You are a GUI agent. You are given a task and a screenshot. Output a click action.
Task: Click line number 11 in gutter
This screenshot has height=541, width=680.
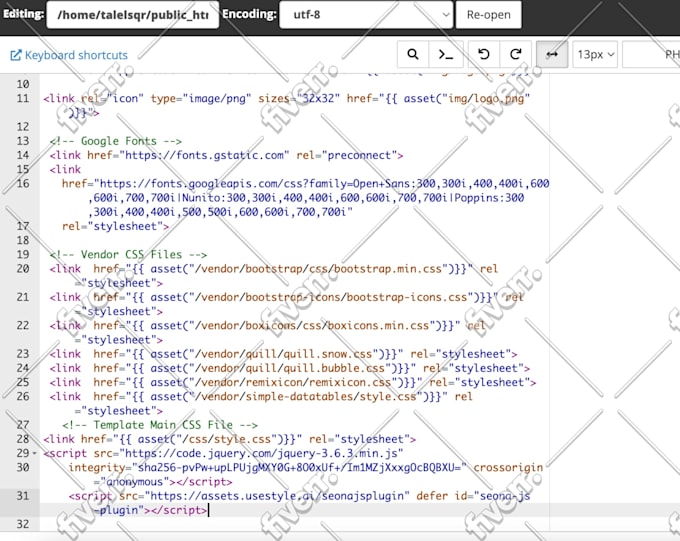(x=23, y=98)
